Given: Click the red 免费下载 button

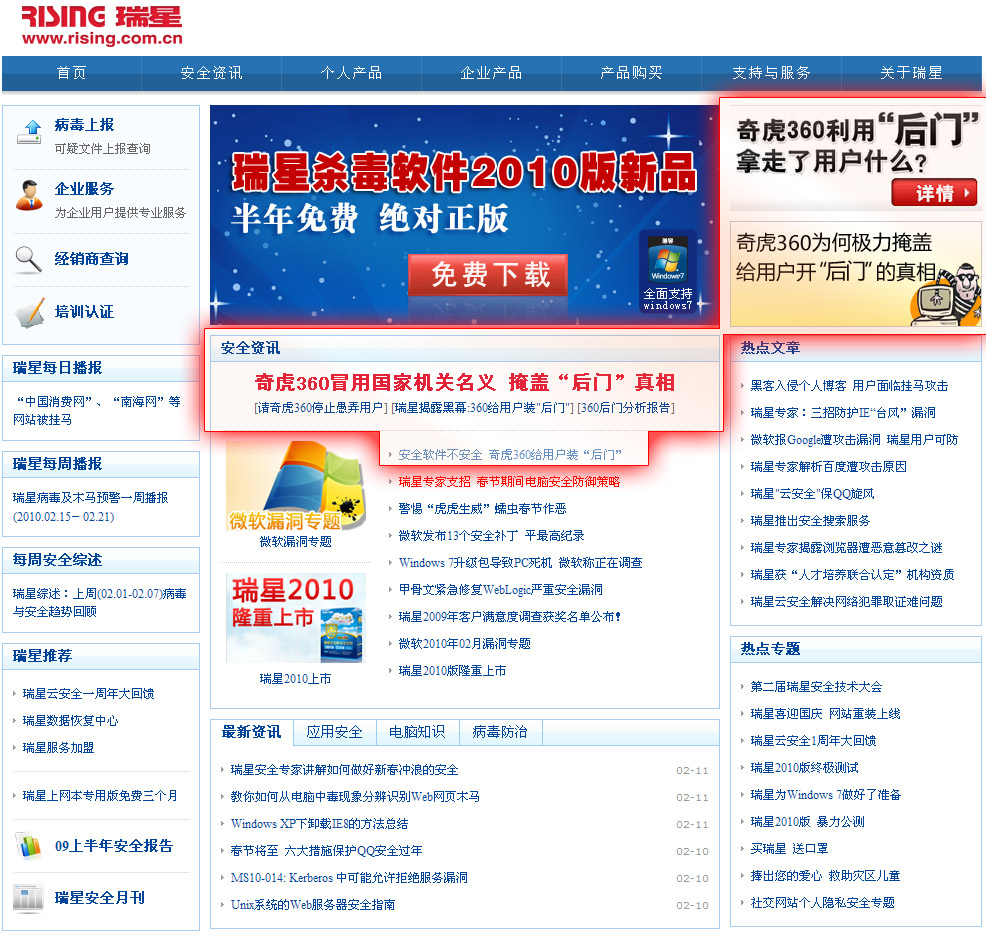Looking at the screenshot, I should tap(488, 274).
